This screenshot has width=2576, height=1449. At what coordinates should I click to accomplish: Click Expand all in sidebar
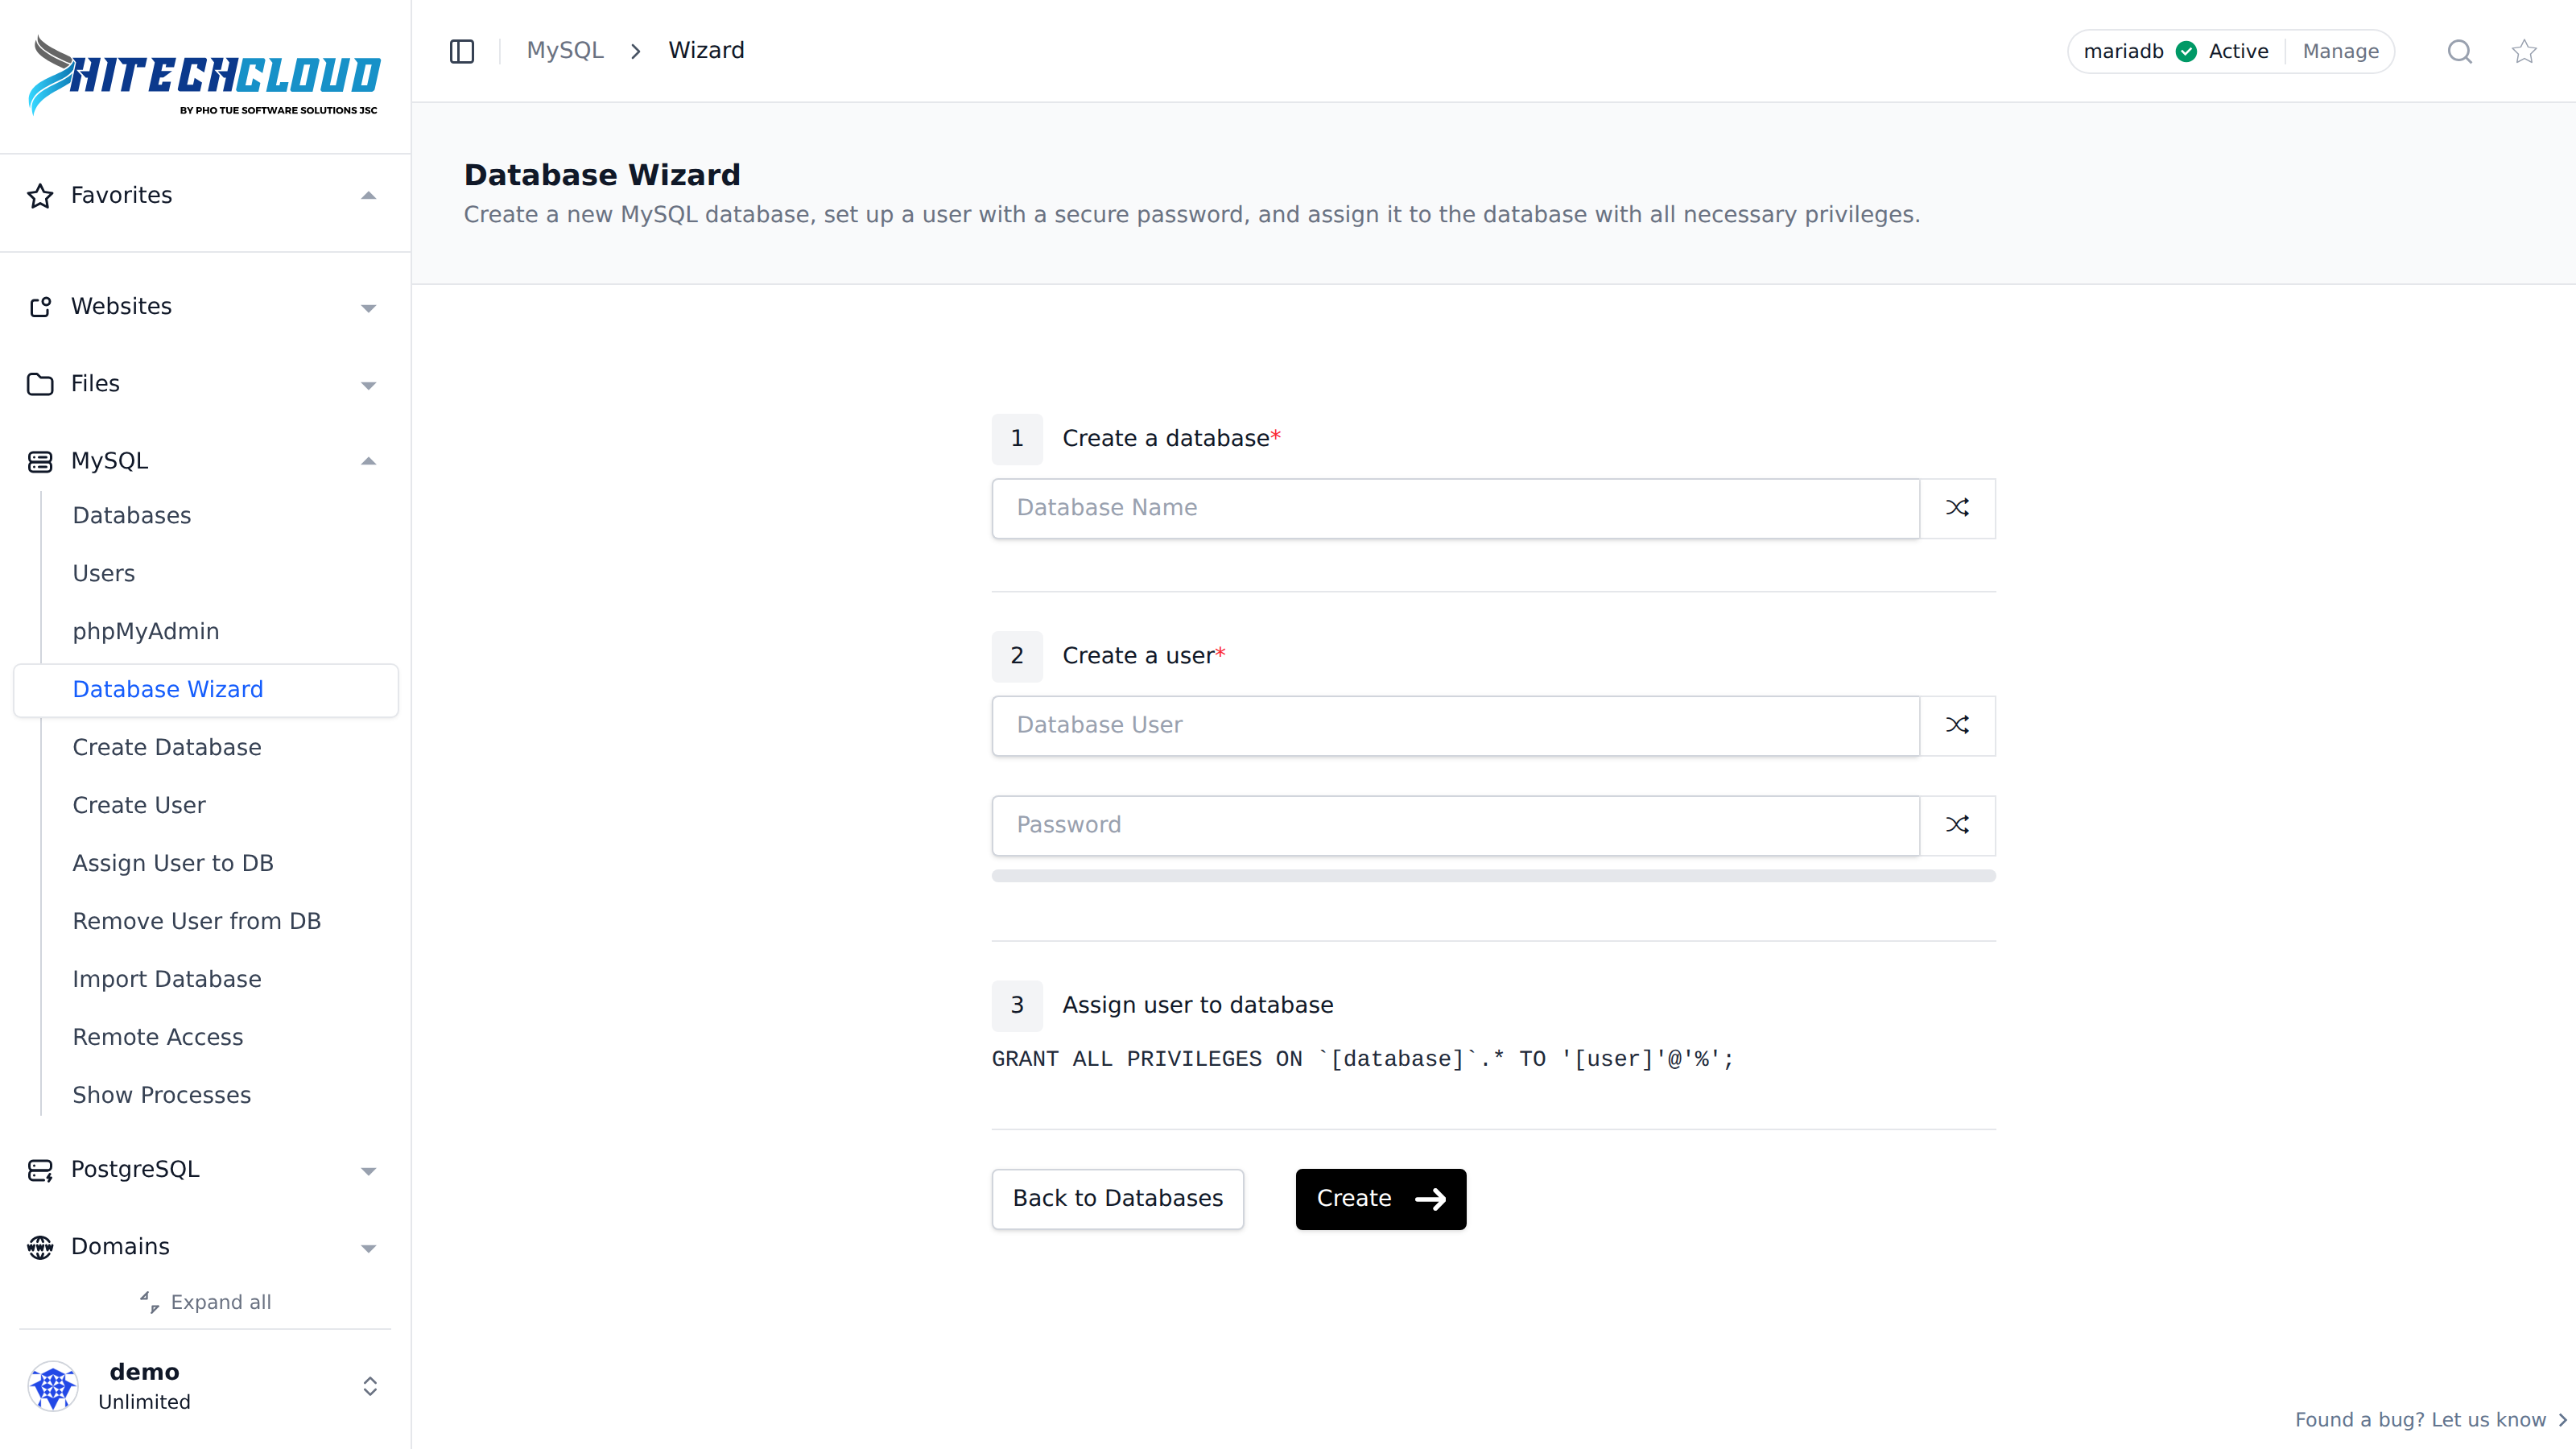[x=205, y=1302]
